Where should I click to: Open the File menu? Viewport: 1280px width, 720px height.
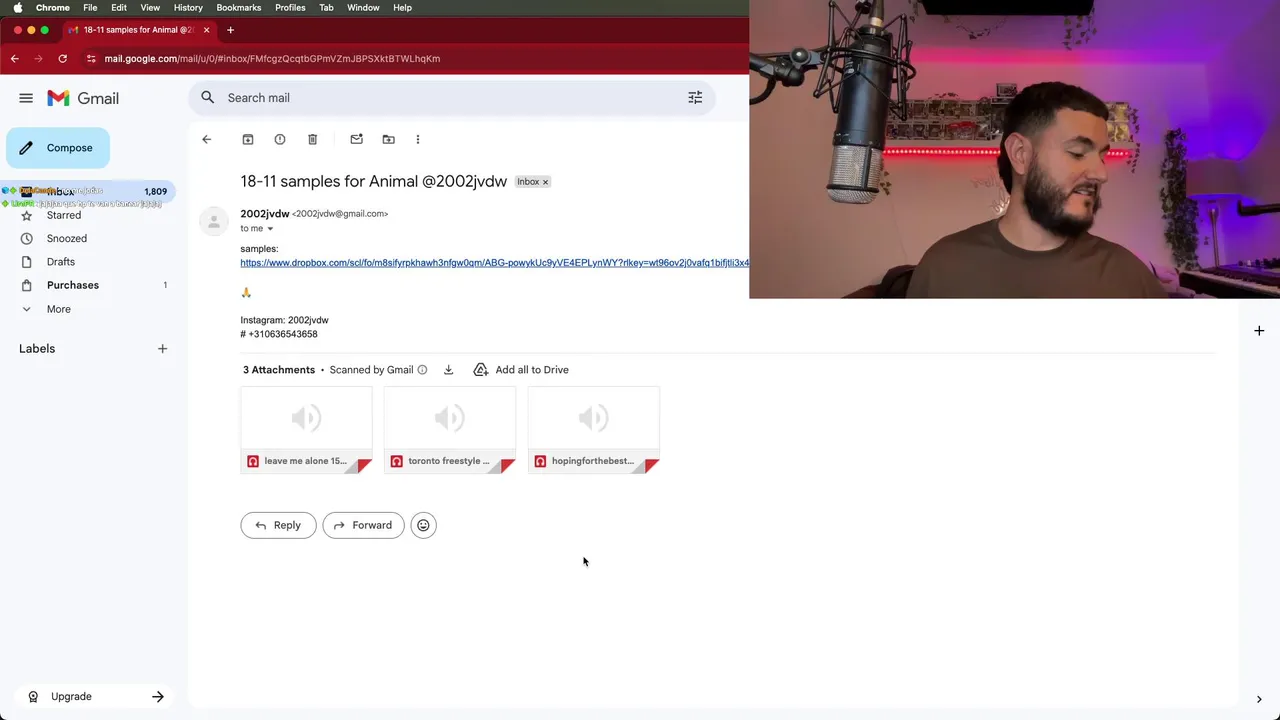click(90, 7)
